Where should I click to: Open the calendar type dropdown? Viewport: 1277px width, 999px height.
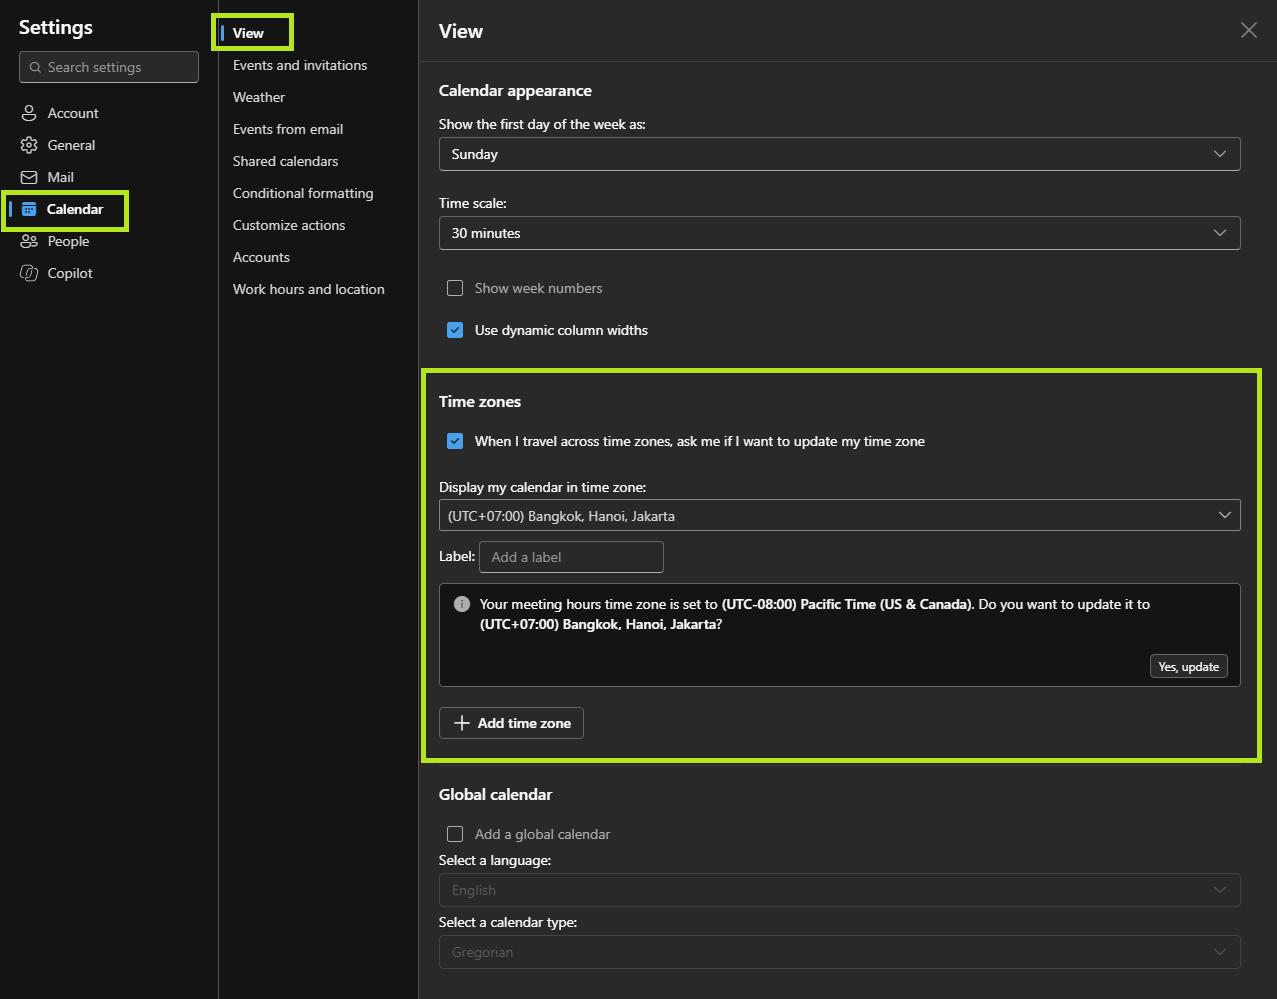pos(840,952)
